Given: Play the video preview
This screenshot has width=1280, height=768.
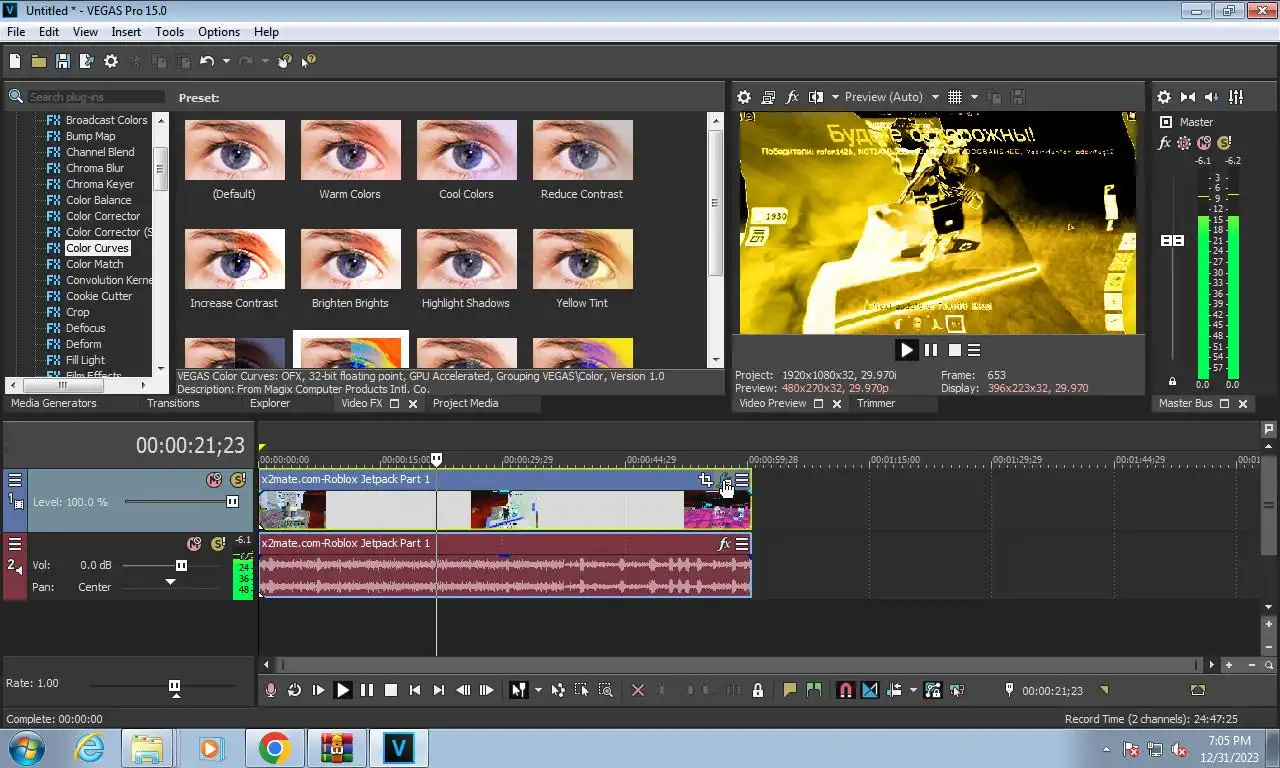Looking at the screenshot, I should (x=907, y=350).
